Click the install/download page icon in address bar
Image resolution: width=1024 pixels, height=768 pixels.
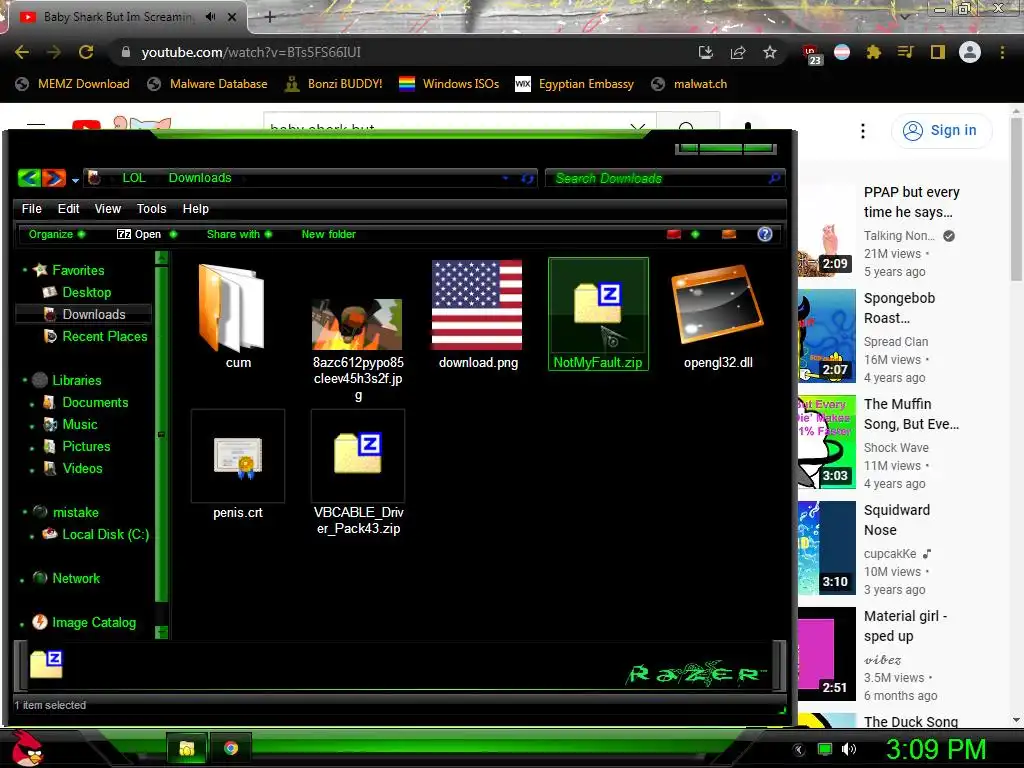(706, 52)
